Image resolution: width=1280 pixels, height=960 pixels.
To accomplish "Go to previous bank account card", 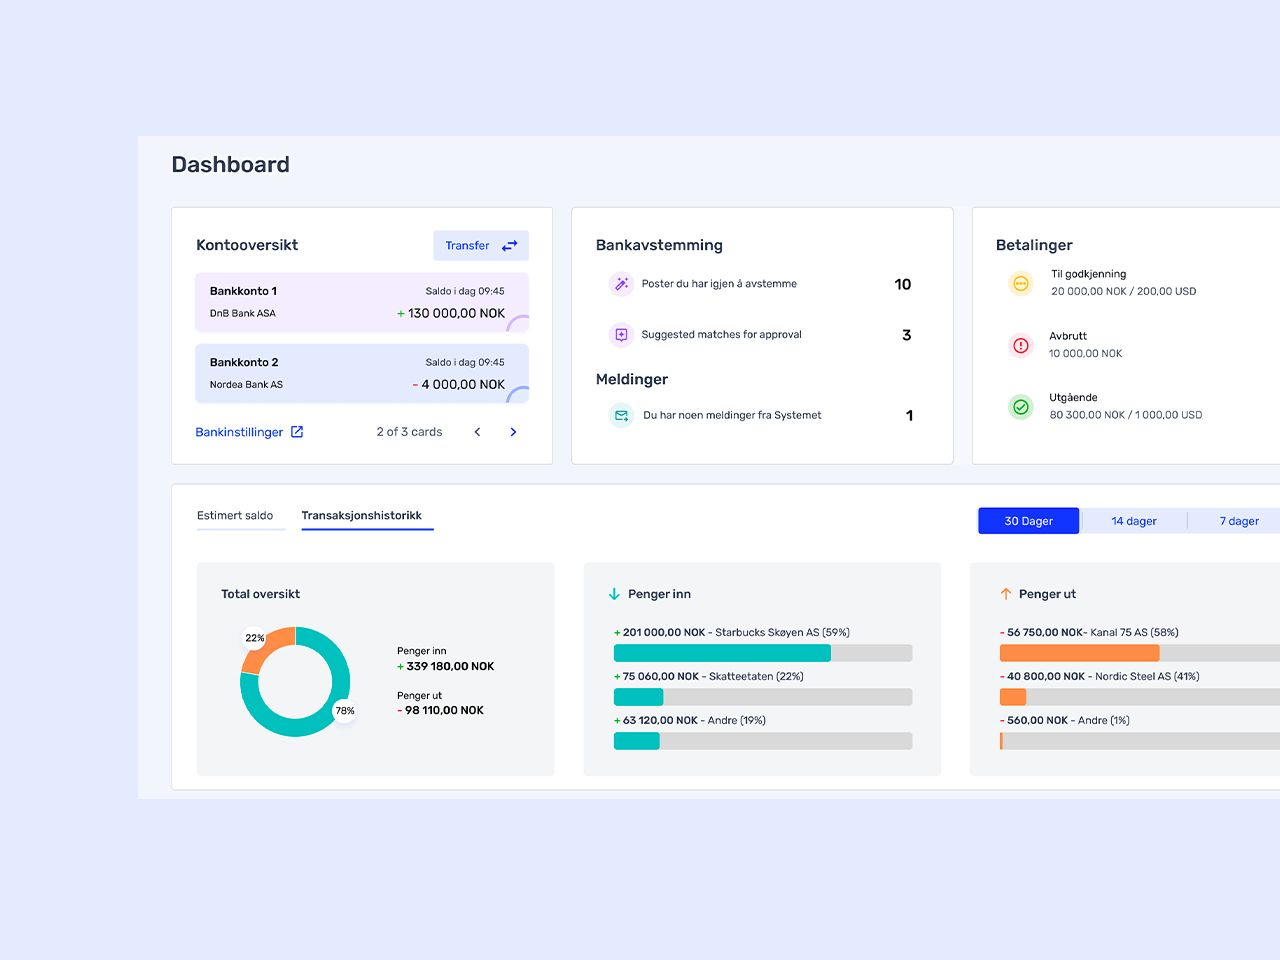I will tap(477, 432).
